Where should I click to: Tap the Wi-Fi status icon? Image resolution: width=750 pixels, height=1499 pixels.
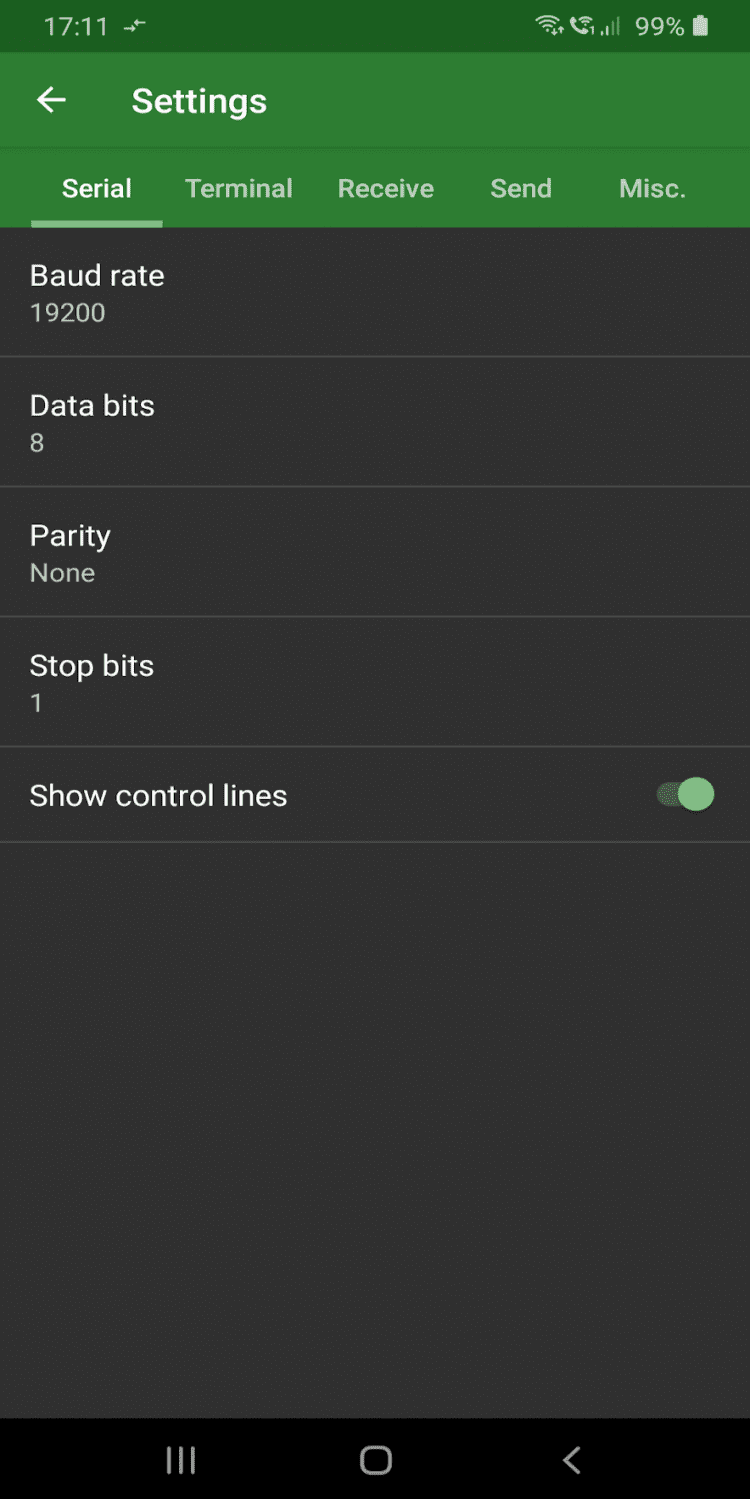(x=549, y=26)
